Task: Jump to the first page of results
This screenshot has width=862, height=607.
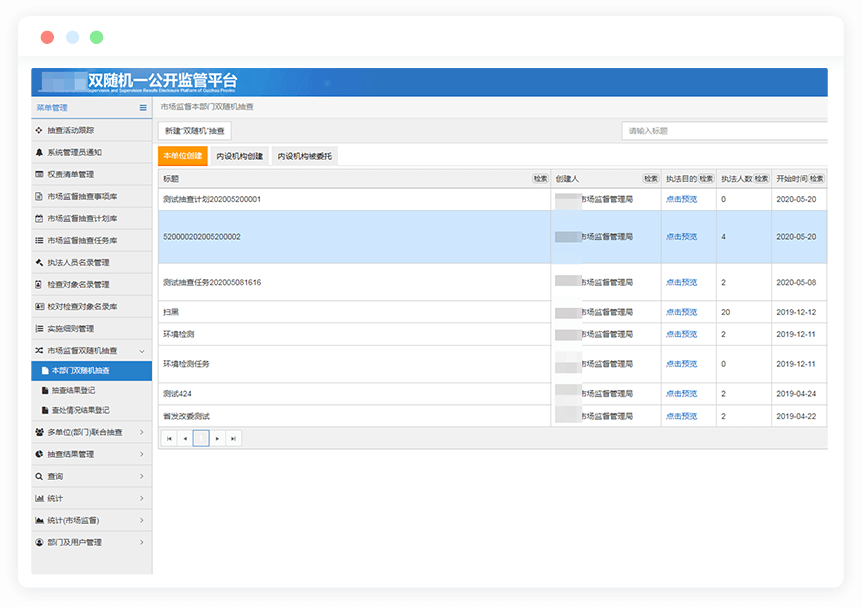Action: pos(168,438)
